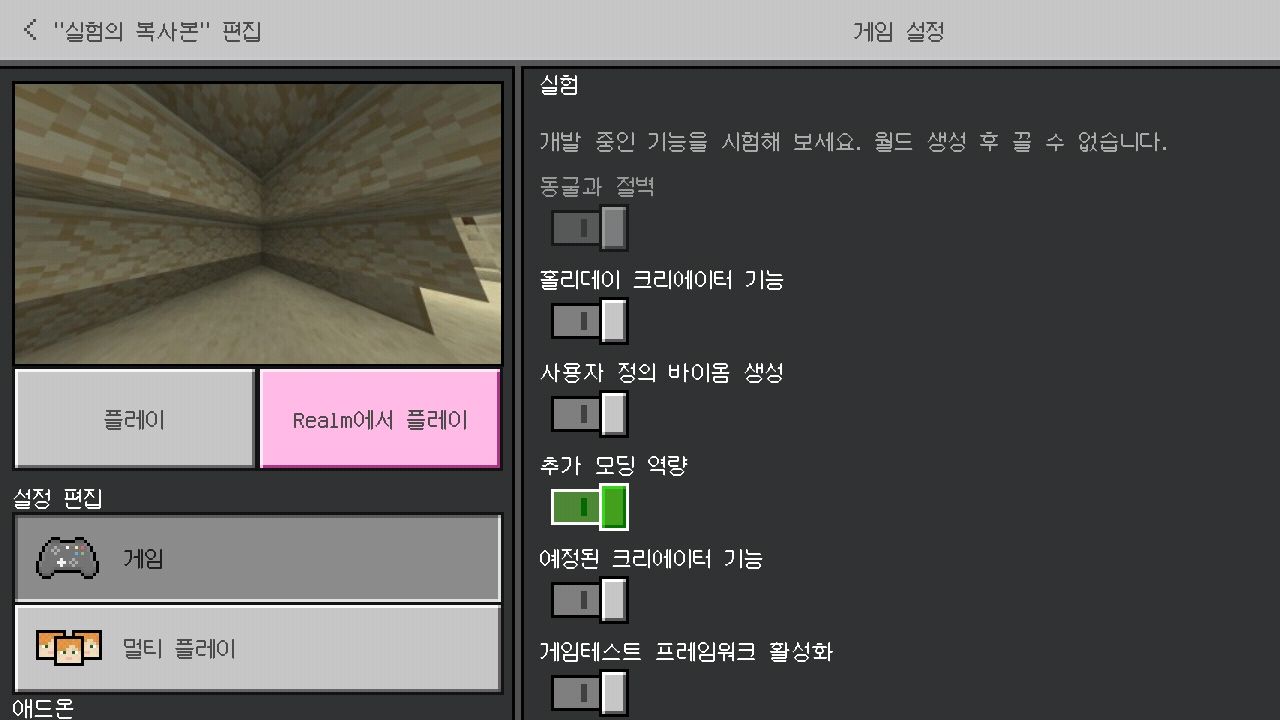This screenshot has width=1280, height=720.
Task: Toggle the 동굴과 절벽 switch
Action: click(x=589, y=227)
